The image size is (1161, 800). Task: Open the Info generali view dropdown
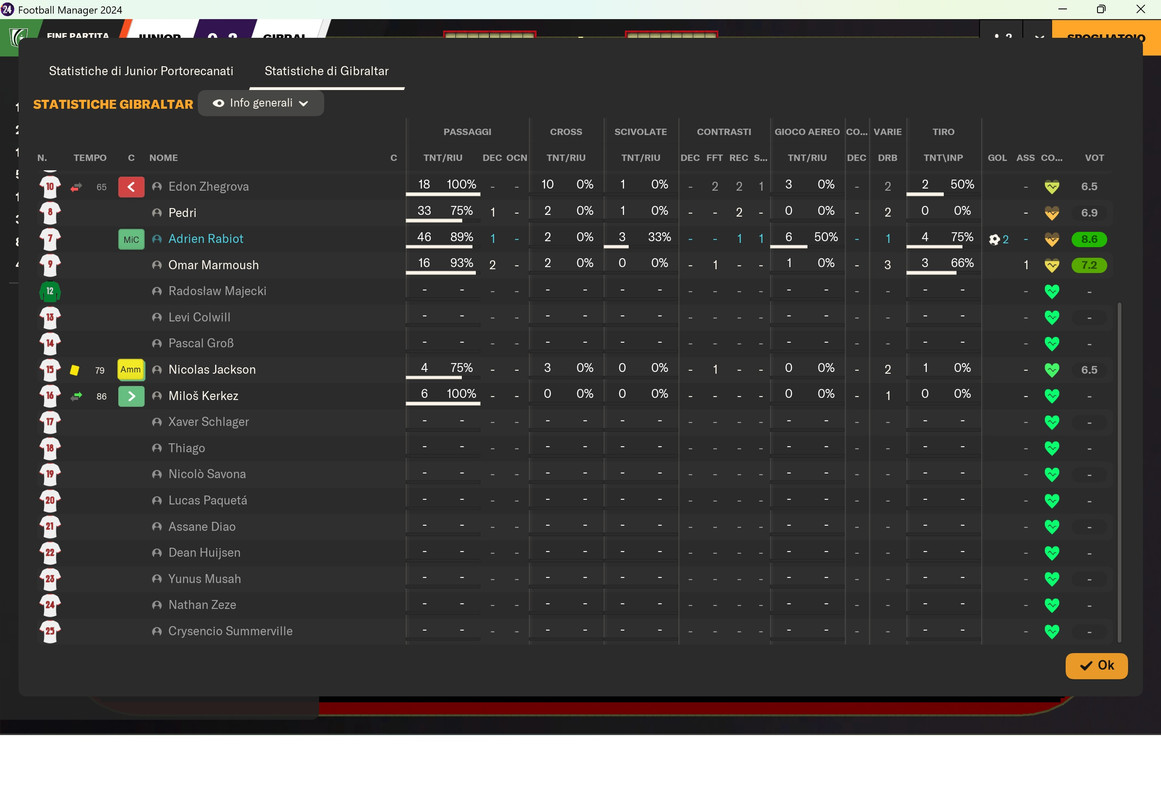tap(261, 103)
